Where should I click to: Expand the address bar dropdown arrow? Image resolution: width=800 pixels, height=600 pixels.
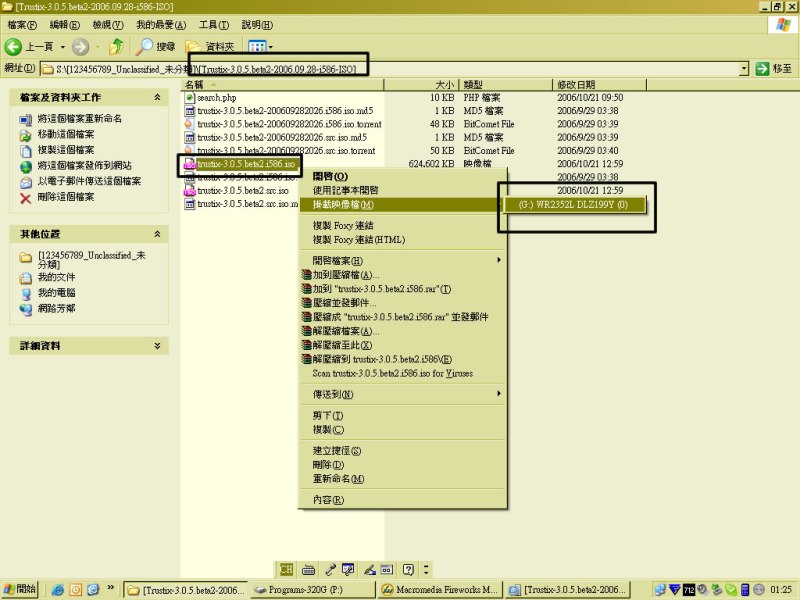[744, 68]
